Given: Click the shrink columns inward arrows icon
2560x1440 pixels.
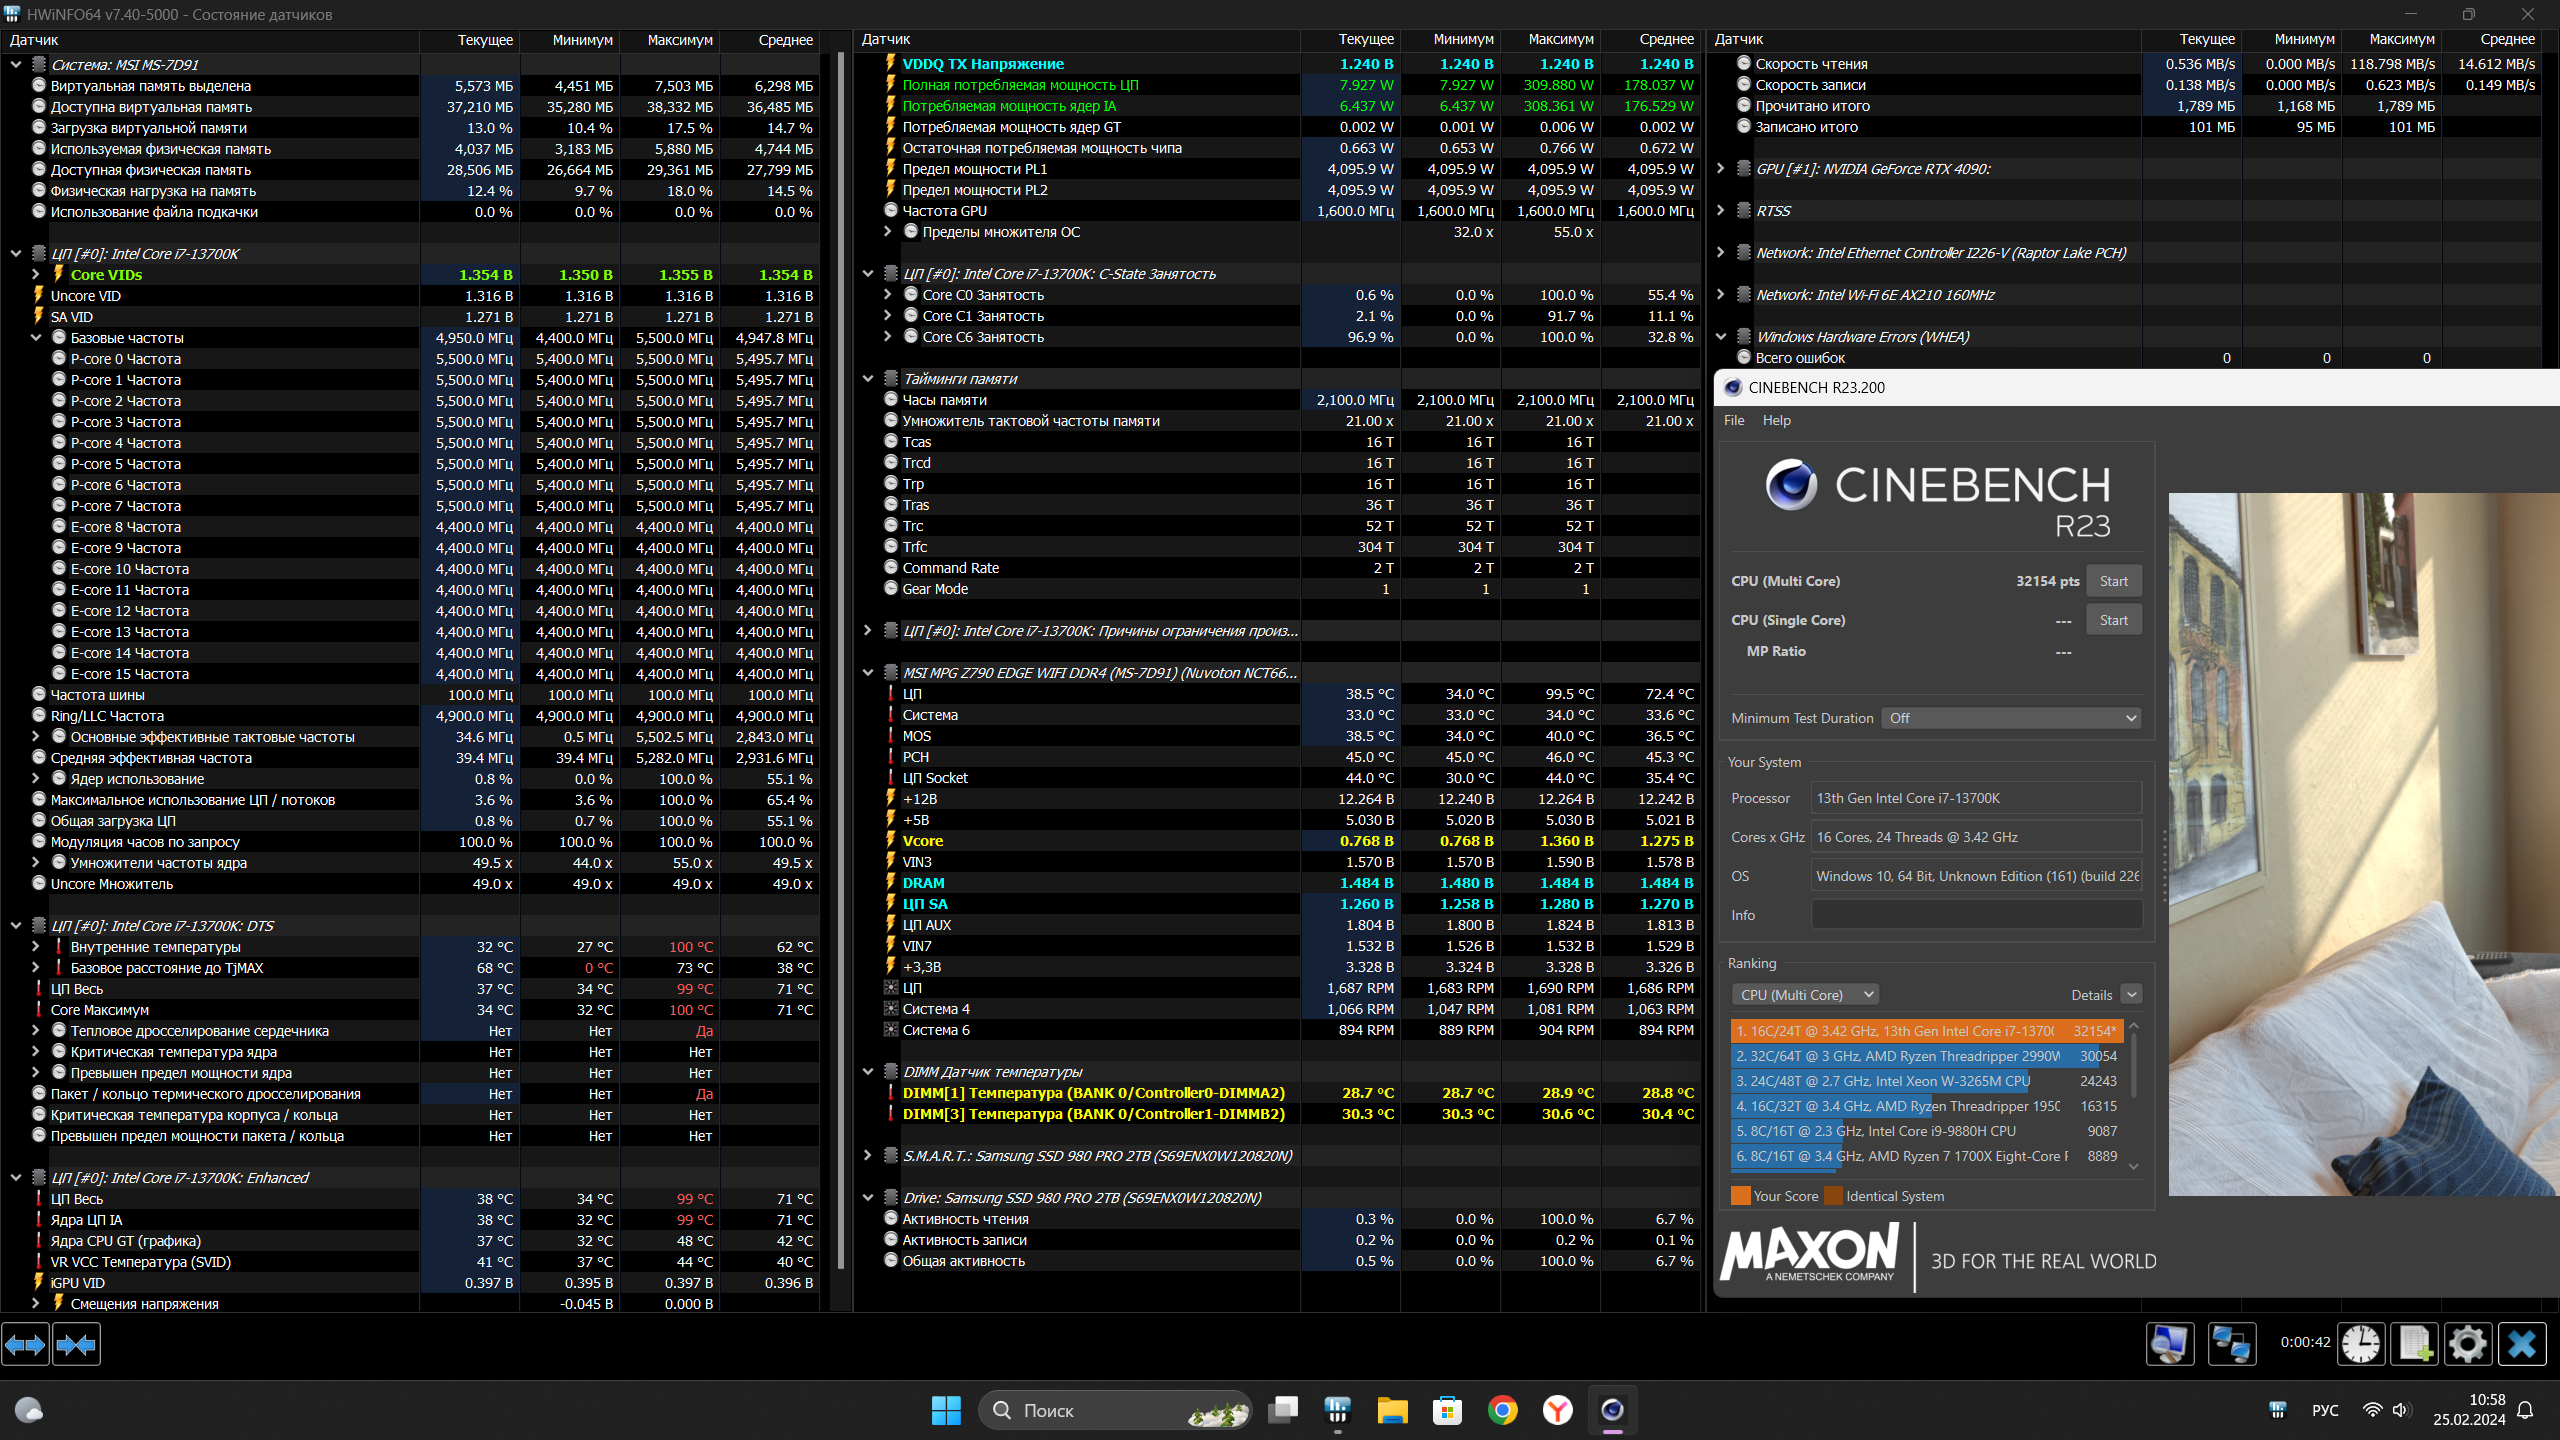Looking at the screenshot, I should (x=76, y=1345).
